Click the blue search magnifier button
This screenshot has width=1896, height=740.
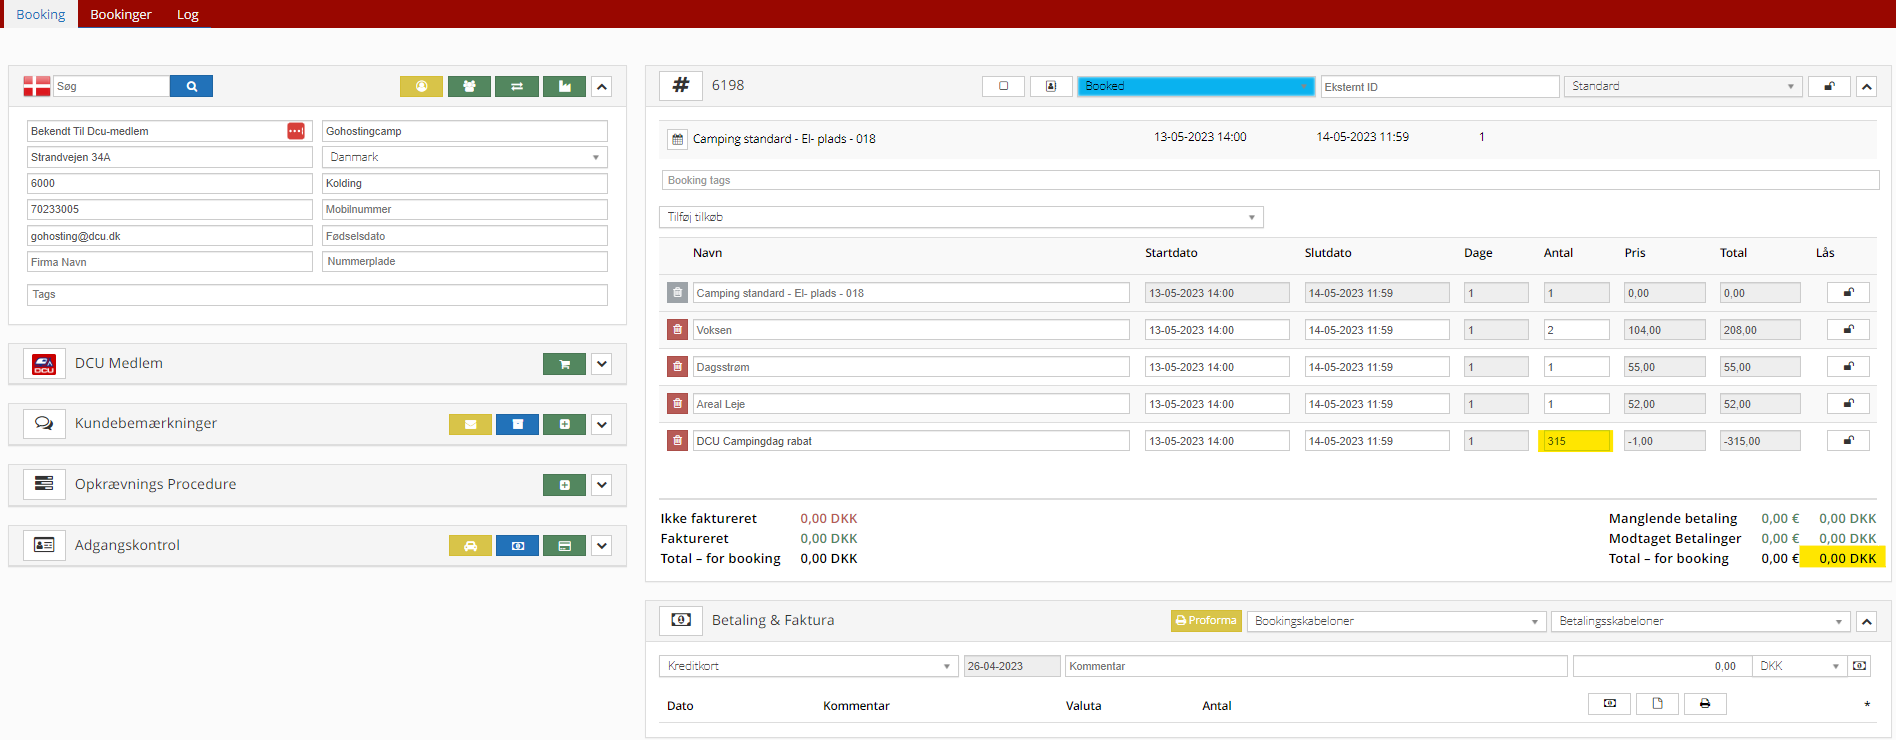click(x=191, y=87)
